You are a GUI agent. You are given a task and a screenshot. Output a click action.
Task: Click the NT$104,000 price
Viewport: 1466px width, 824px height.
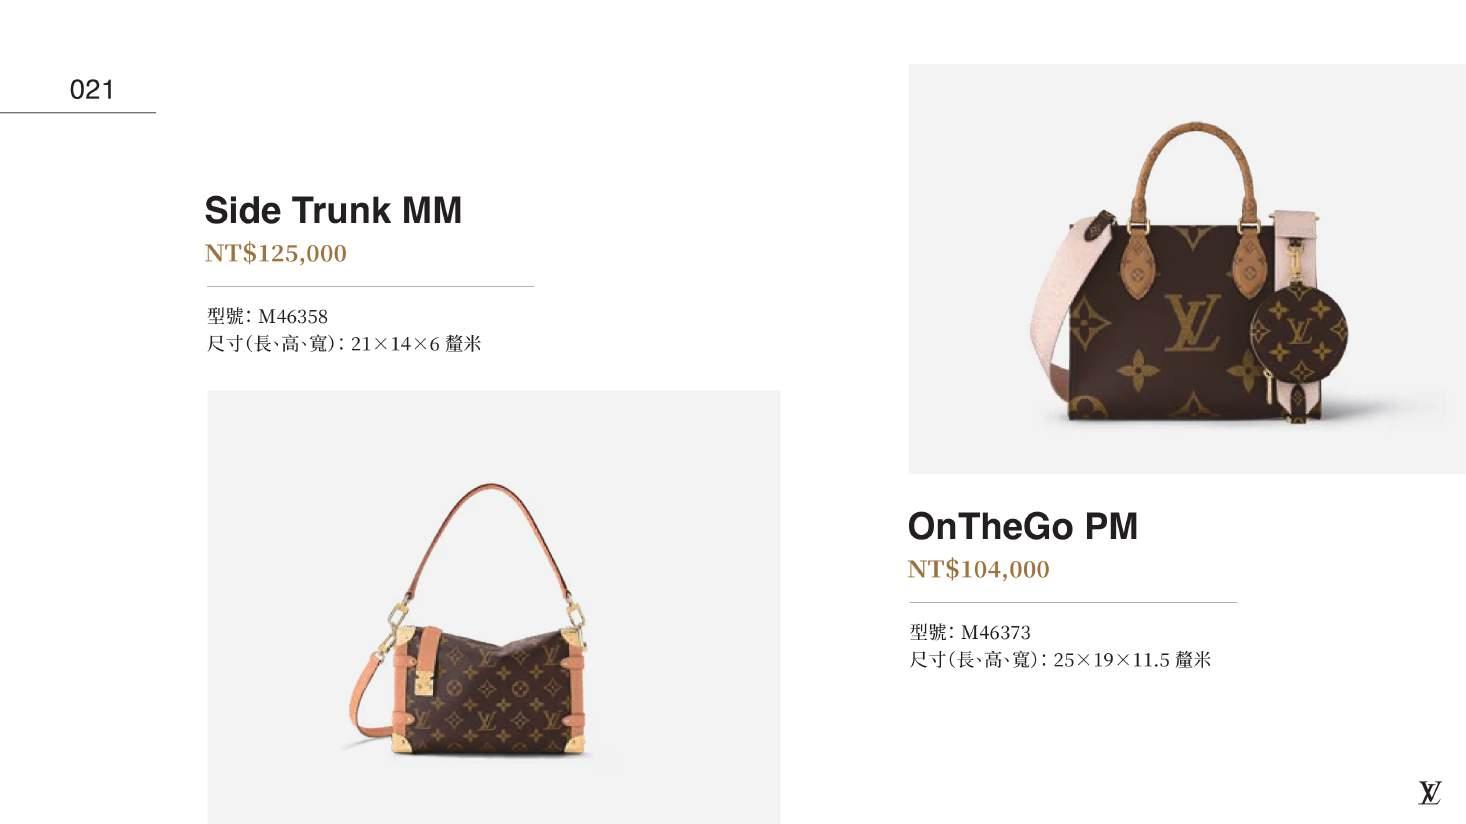tap(978, 569)
